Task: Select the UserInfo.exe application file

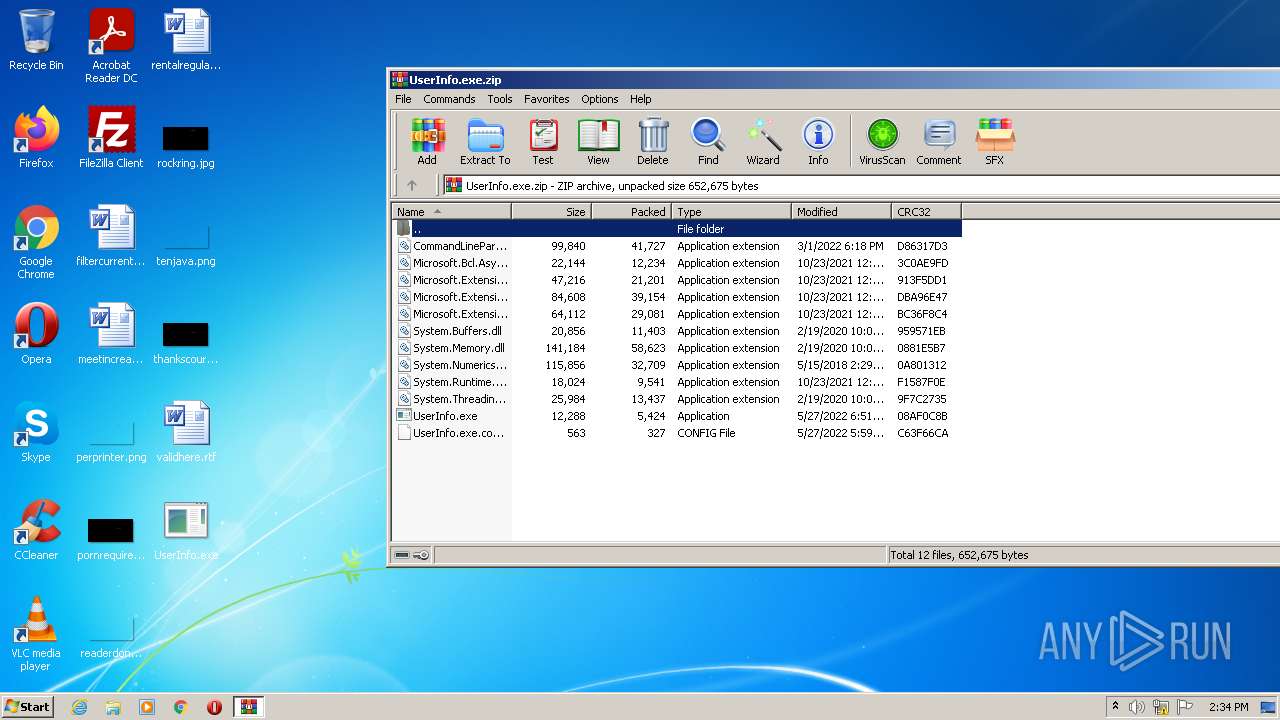Action: 676,416
